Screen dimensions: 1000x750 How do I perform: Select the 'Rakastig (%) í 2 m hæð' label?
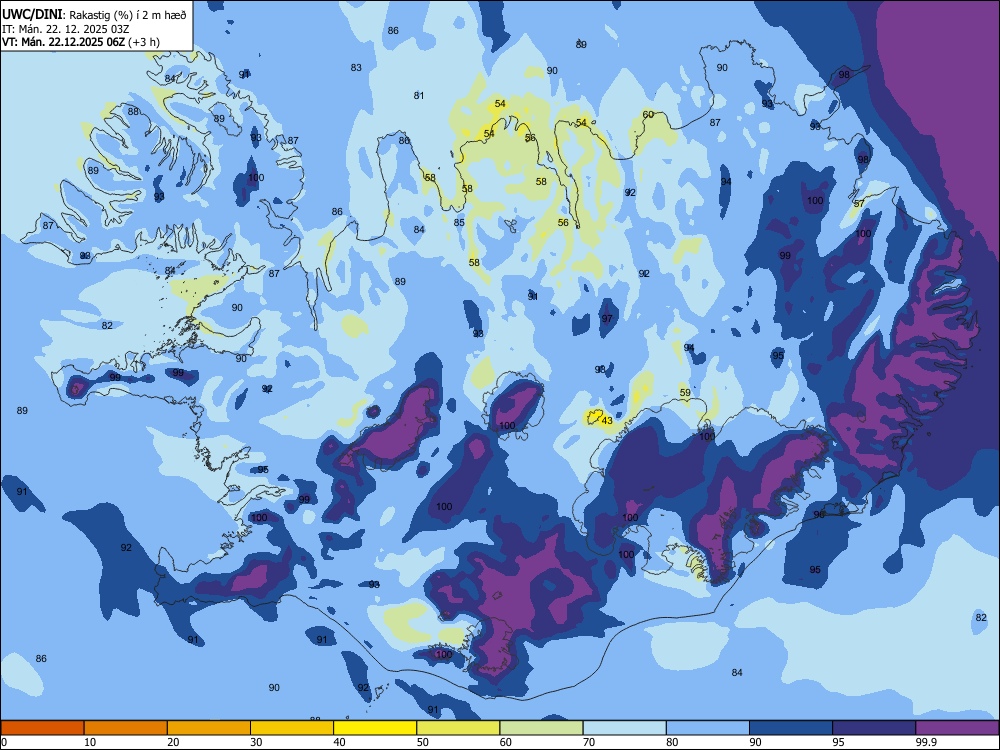(128, 15)
